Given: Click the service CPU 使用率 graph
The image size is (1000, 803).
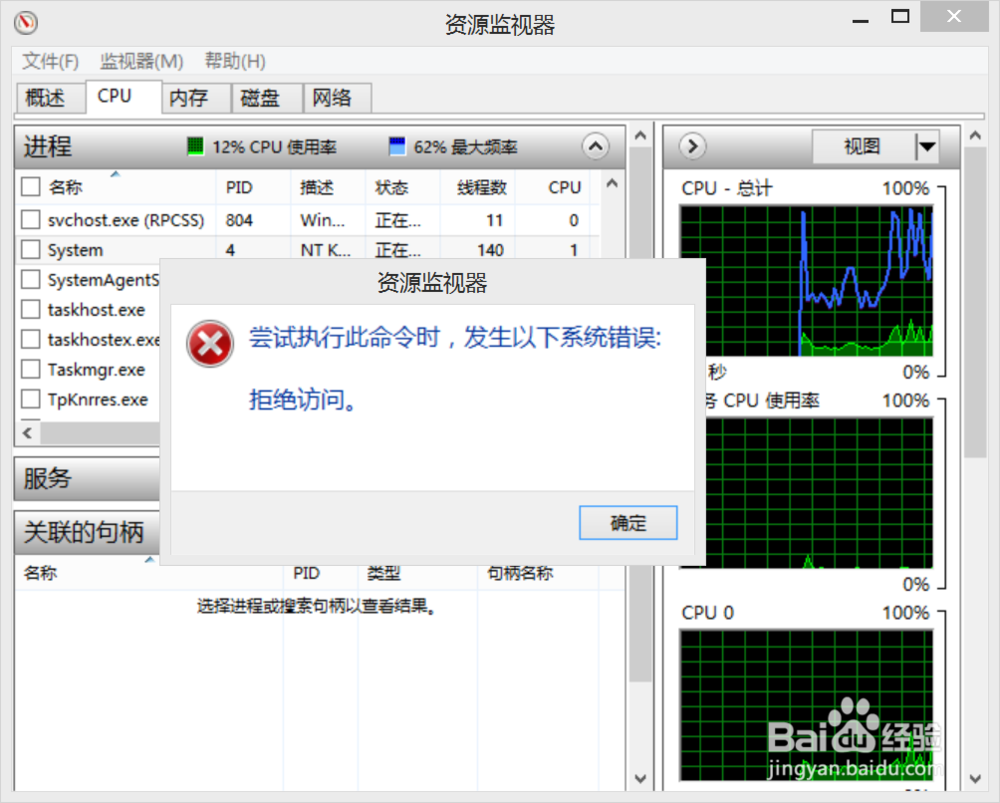Looking at the screenshot, I should click(820, 492).
